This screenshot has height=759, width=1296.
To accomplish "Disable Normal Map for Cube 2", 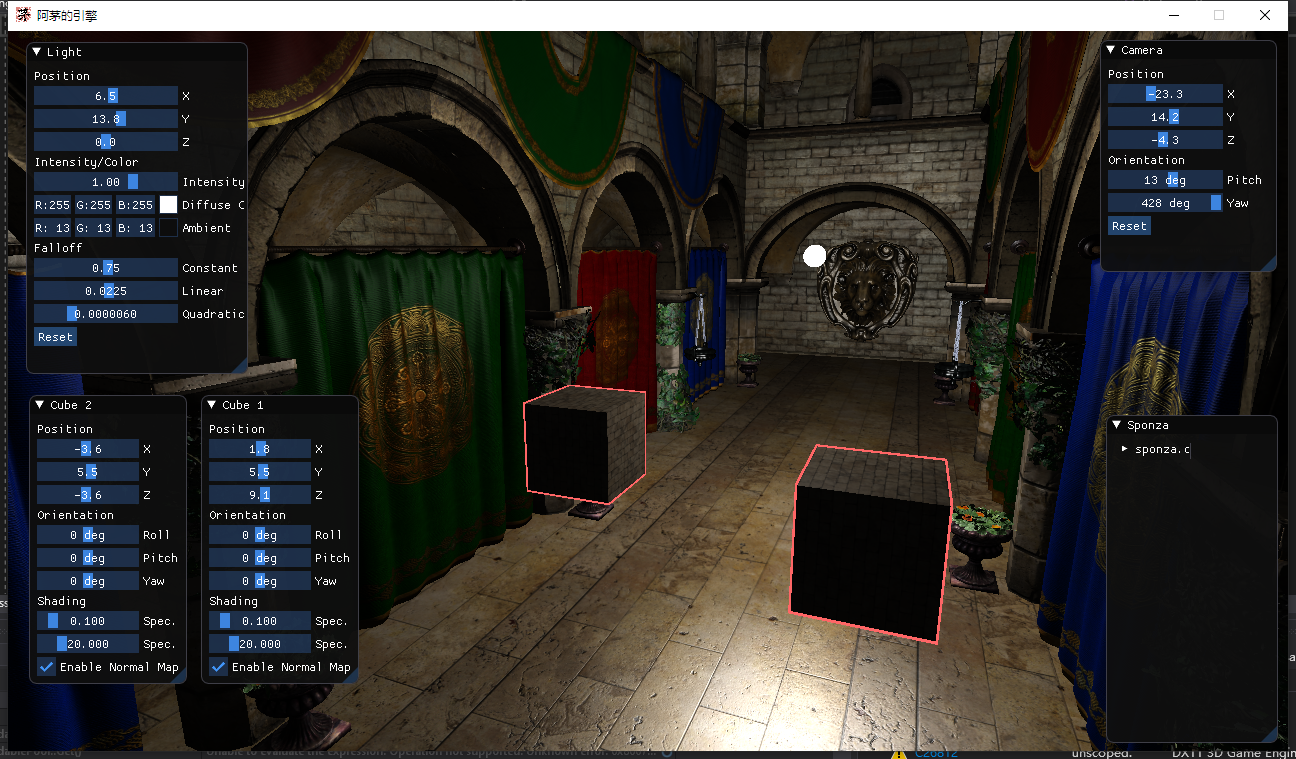I will click(47, 667).
